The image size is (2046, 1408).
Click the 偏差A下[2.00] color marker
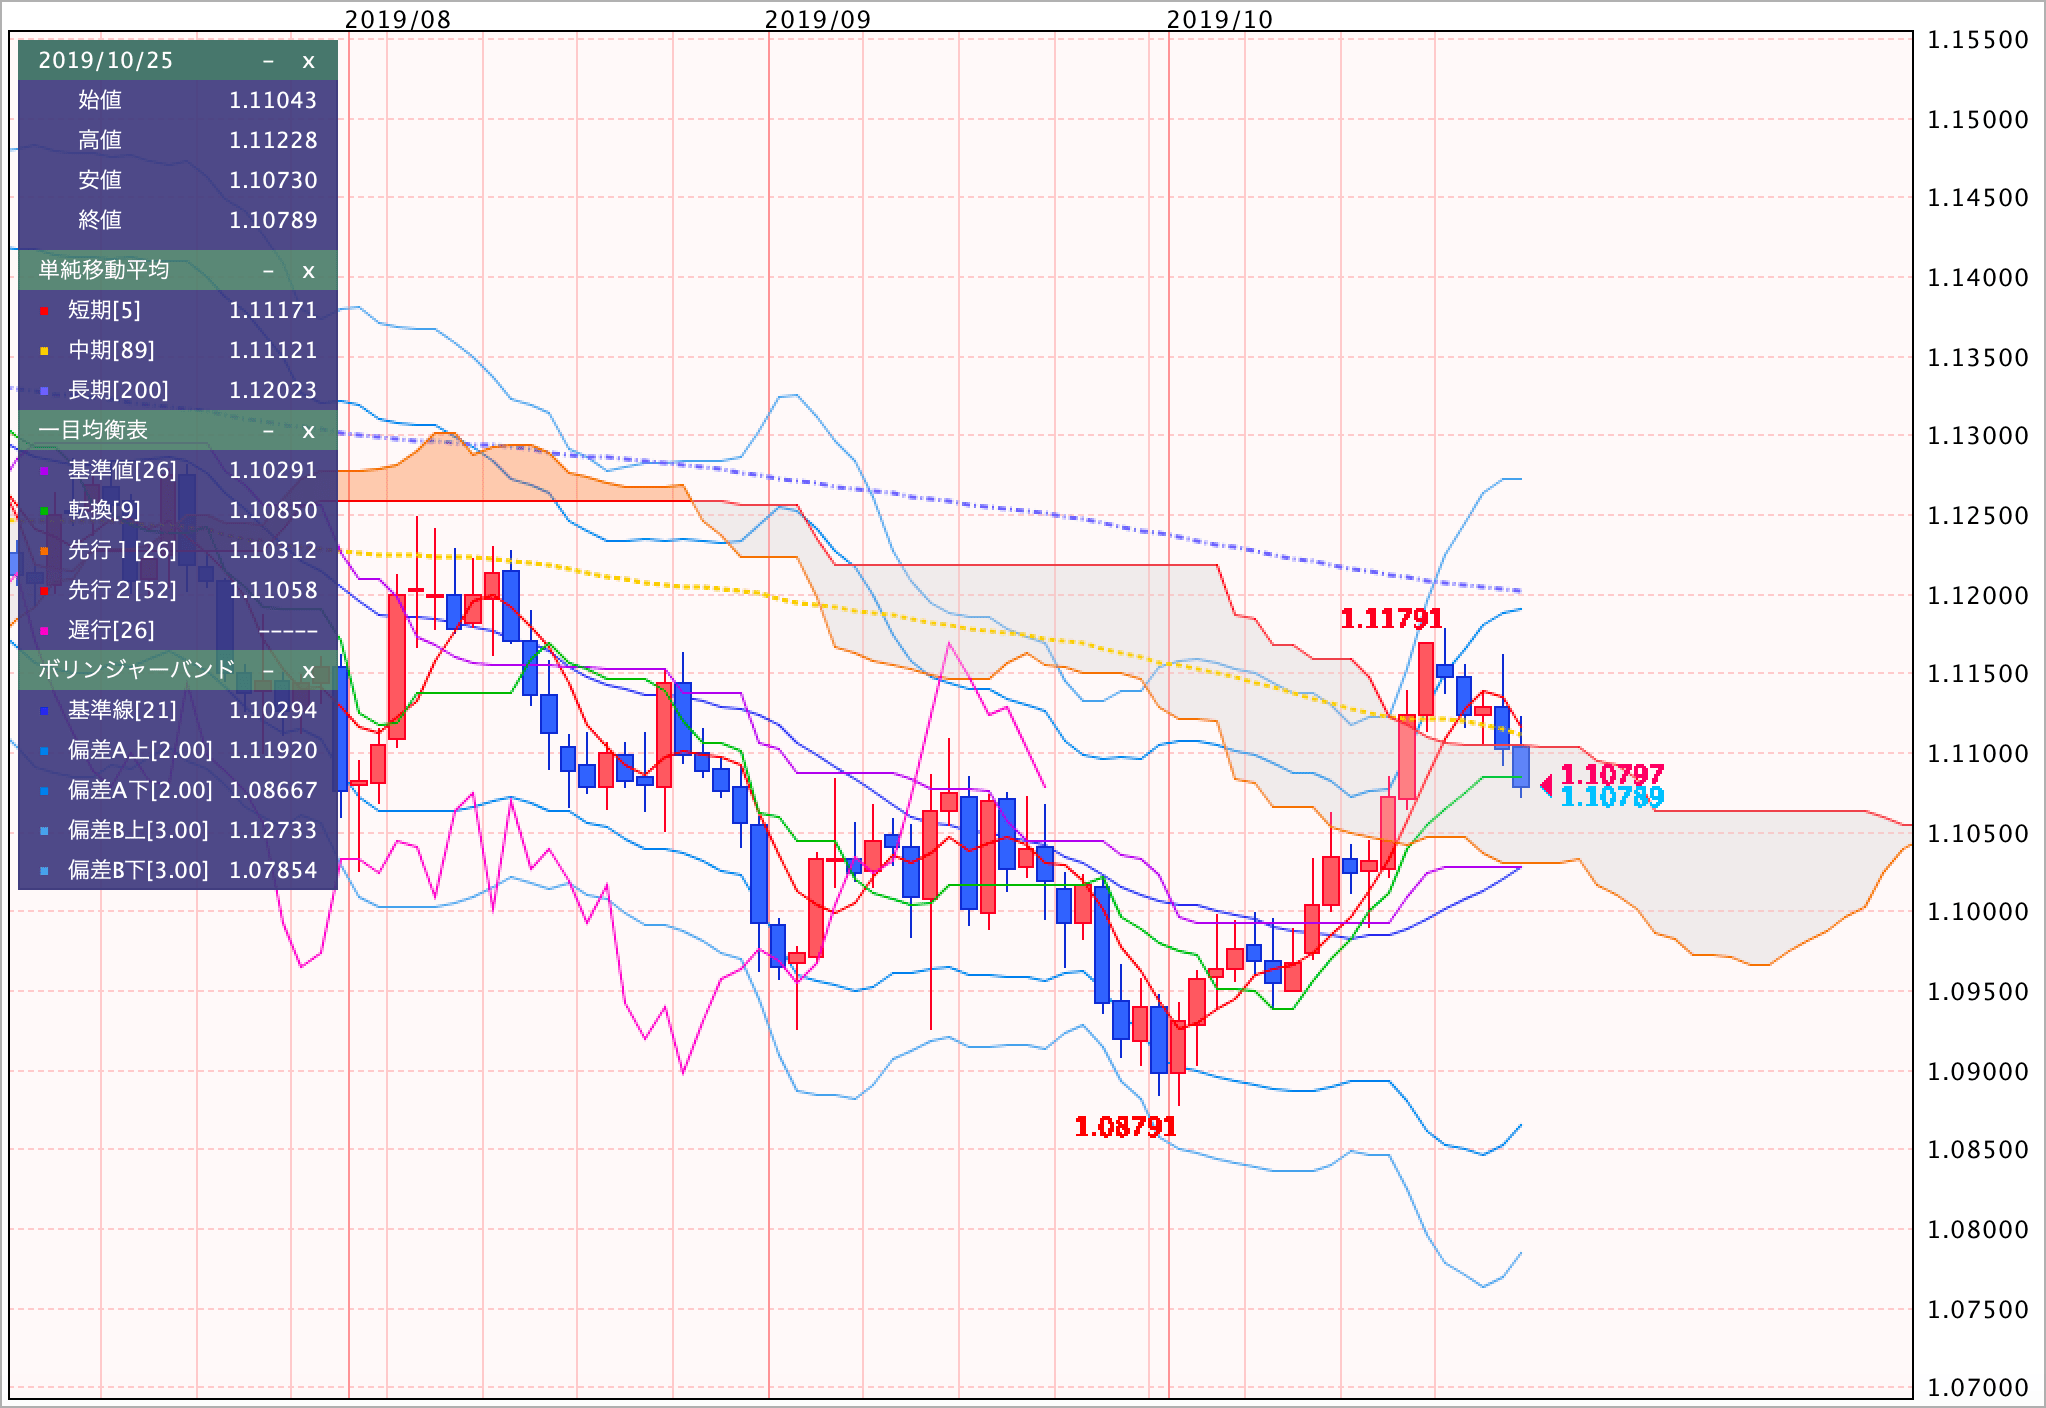coord(44,792)
